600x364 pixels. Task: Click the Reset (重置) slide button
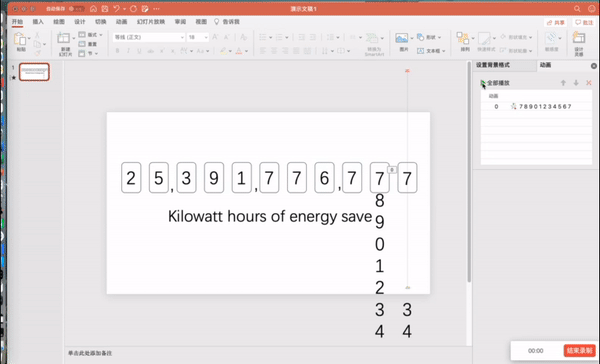coord(88,44)
